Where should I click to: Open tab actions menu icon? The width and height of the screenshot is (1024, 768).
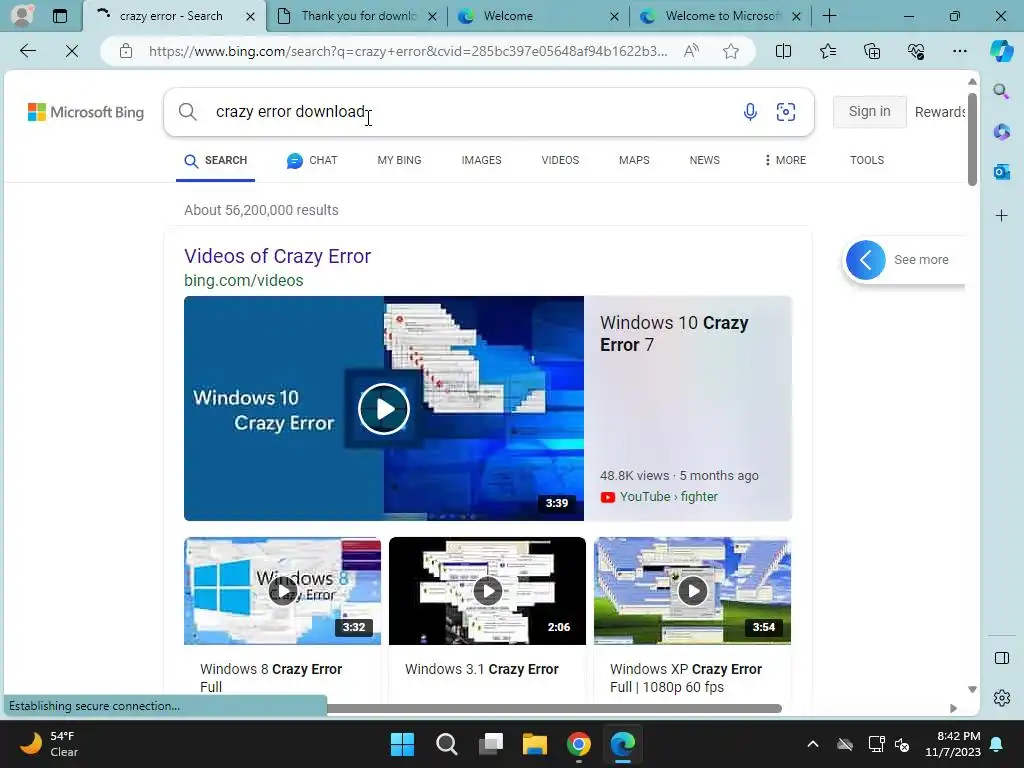point(59,16)
